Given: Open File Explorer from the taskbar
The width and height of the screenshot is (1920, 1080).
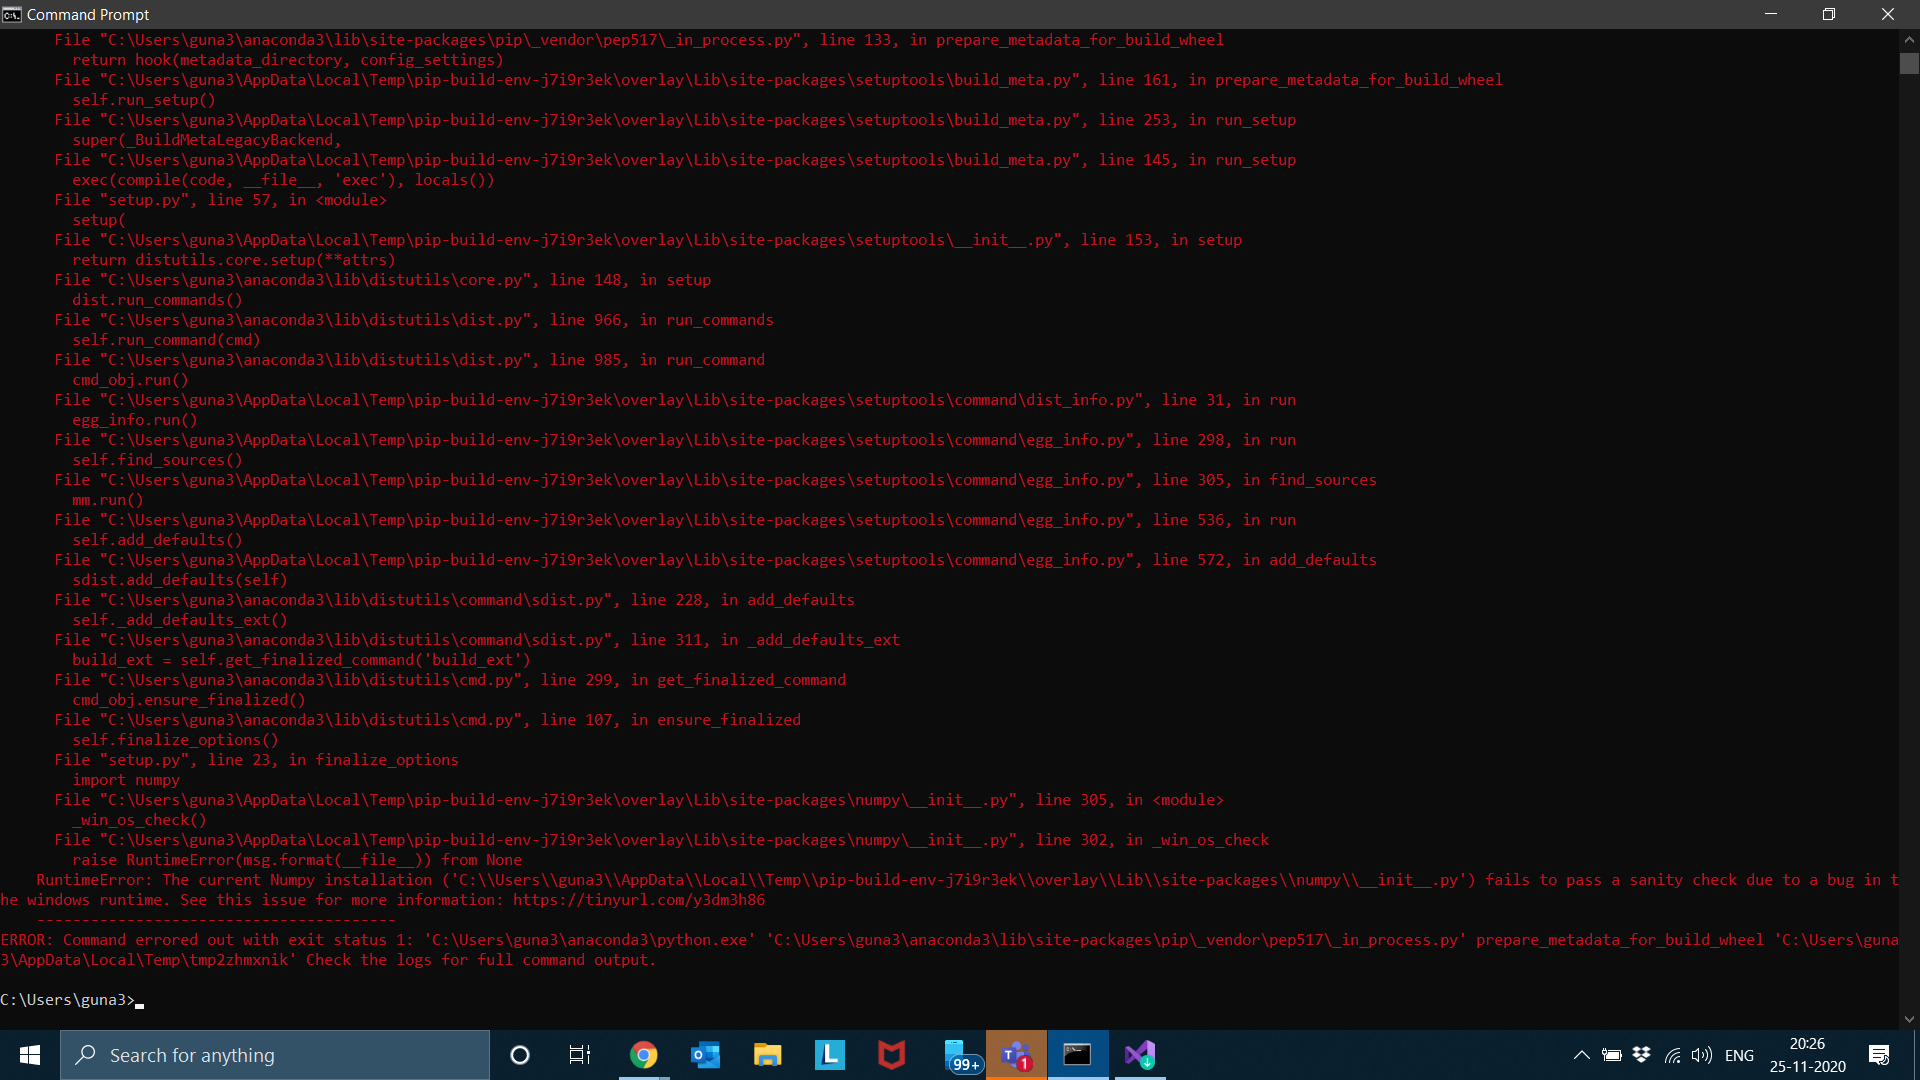Looking at the screenshot, I should coord(768,1055).
